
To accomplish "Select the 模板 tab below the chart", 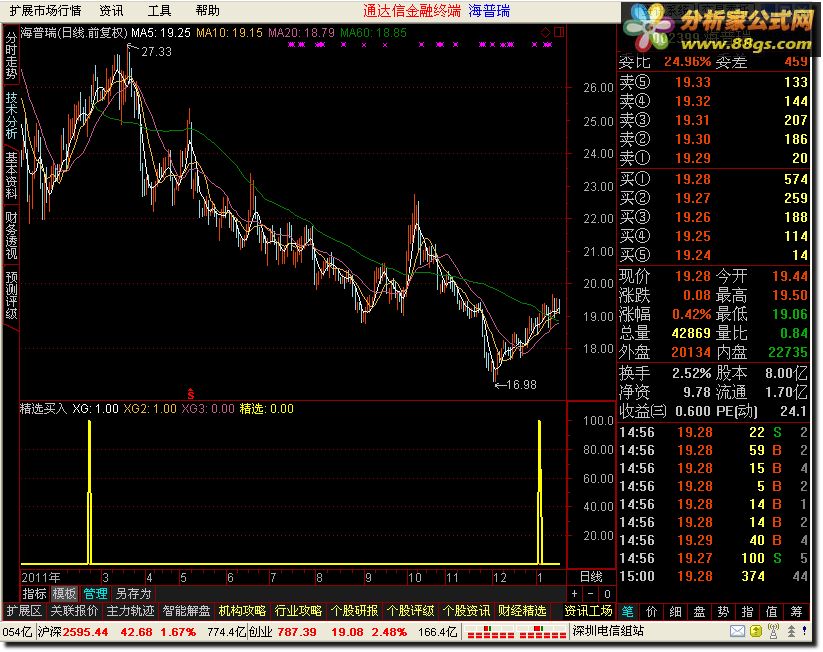I will (x=65, y=594).
